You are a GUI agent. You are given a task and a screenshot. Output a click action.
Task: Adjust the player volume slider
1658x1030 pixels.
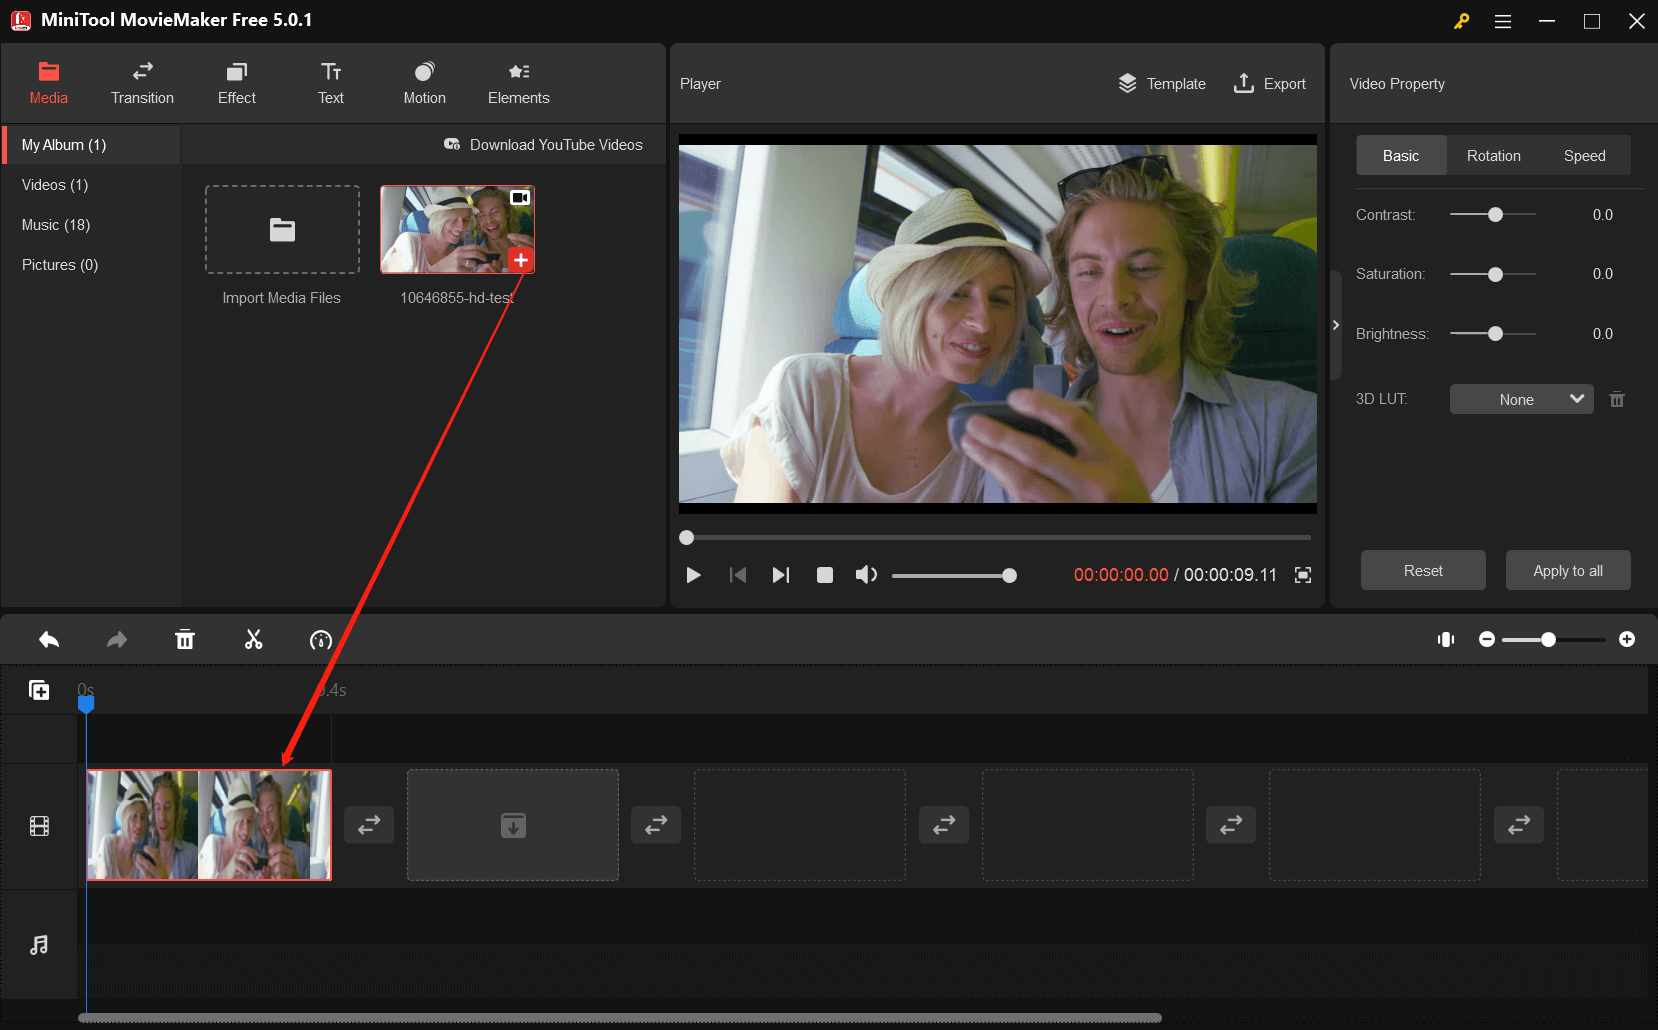pos(954,575)
